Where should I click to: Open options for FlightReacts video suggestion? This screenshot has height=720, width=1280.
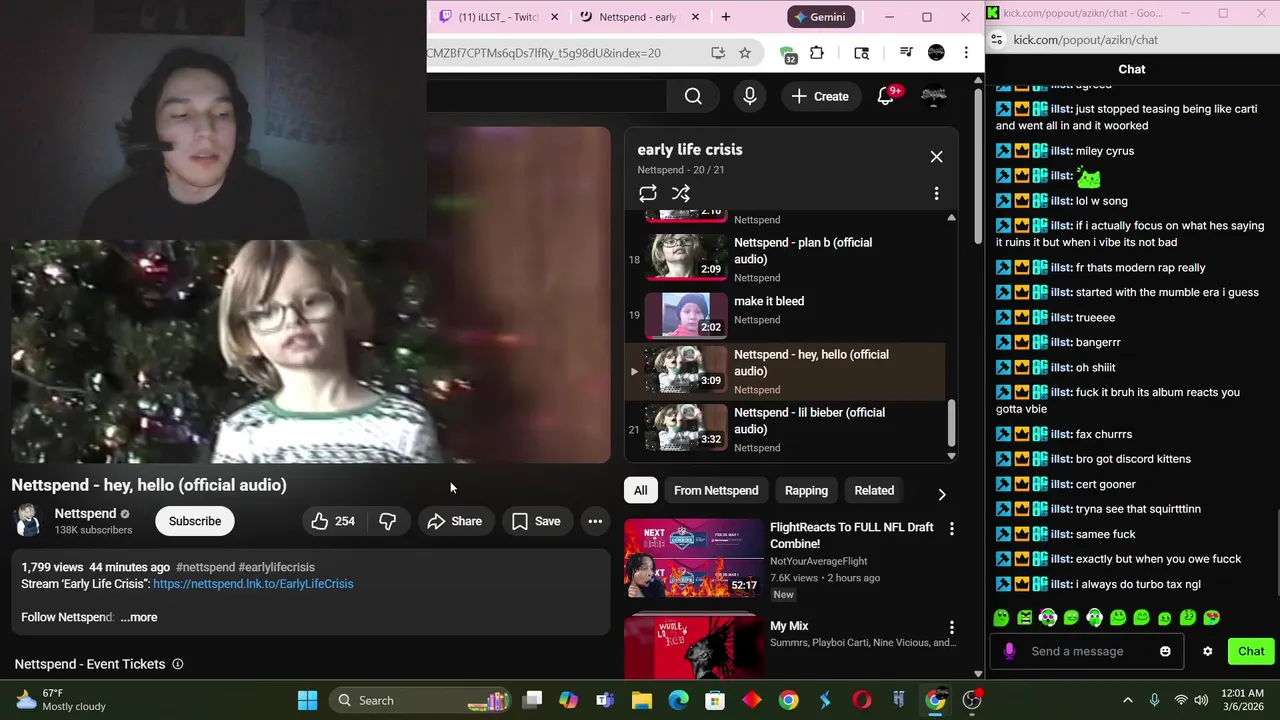tap(952, 528)
